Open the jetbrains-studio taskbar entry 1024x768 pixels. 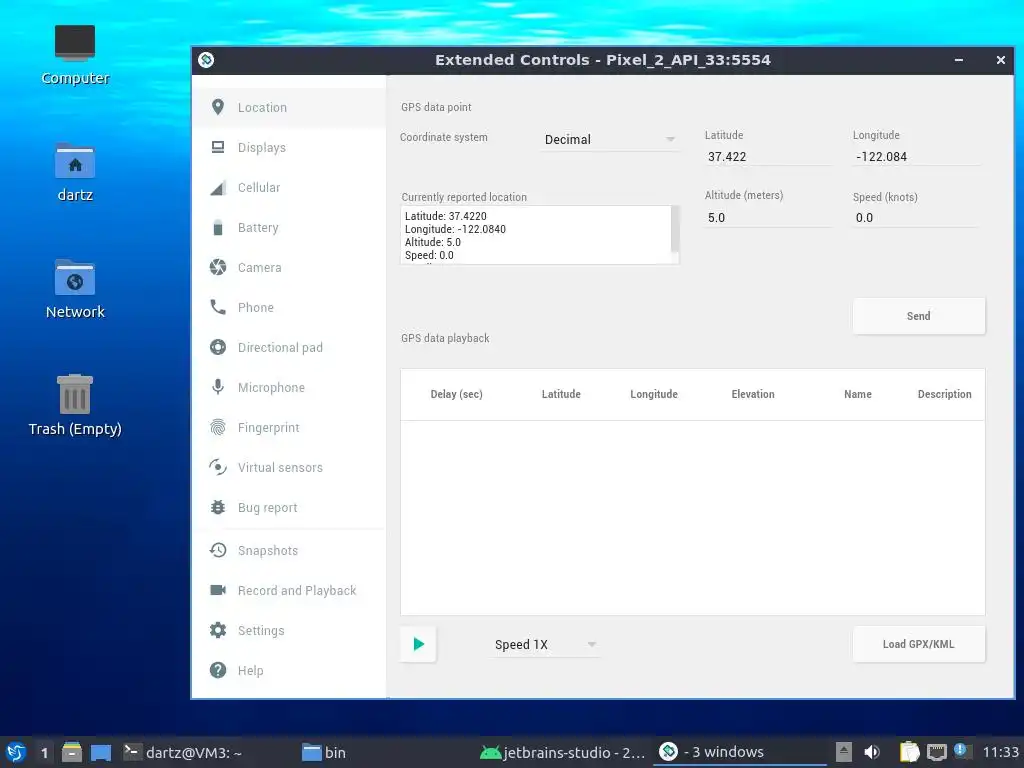[x=563, y=752]
